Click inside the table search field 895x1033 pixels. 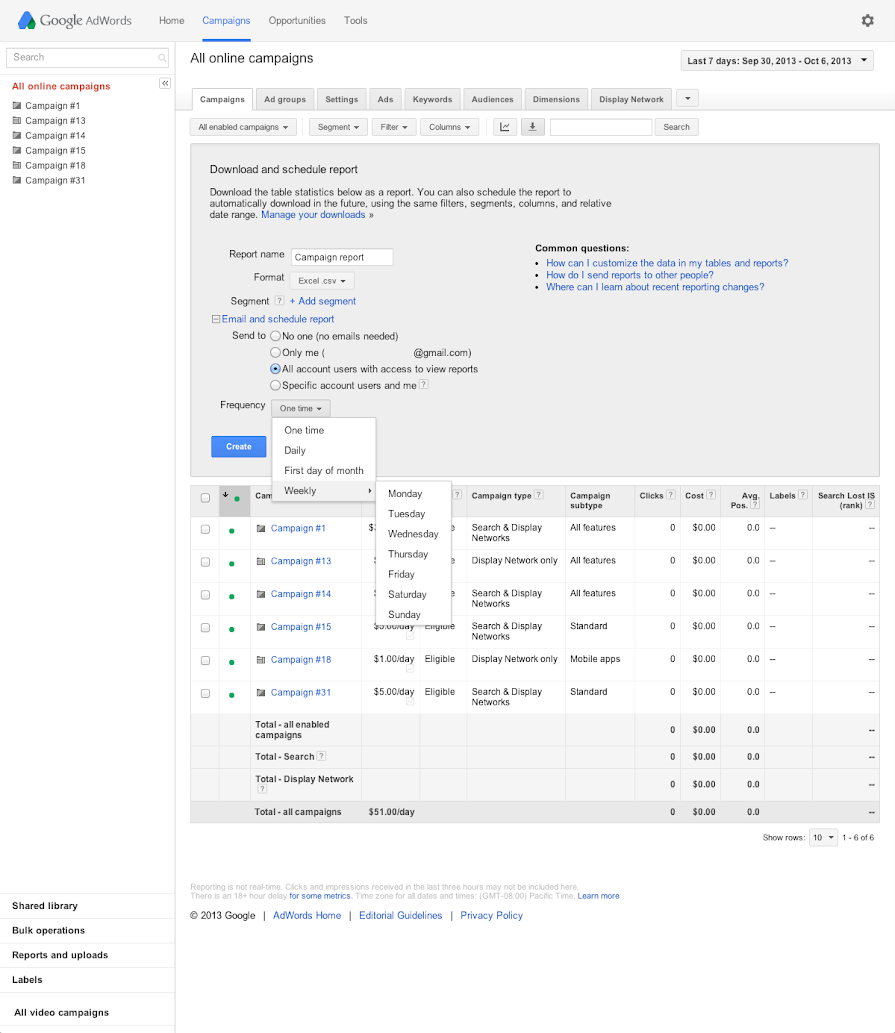[600, 127]
